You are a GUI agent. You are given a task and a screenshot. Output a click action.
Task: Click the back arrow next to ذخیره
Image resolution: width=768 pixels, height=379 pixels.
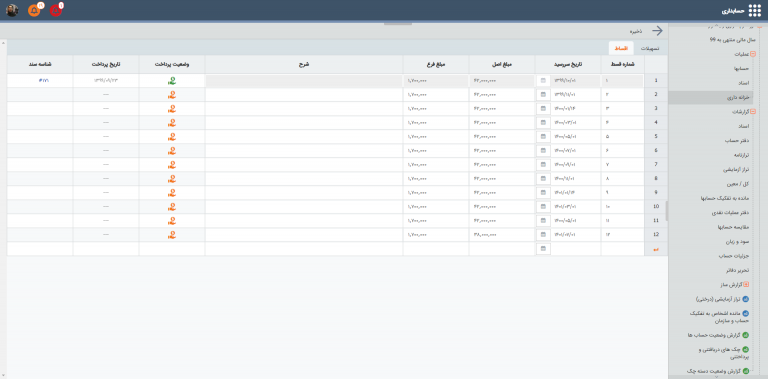pos(657,31)
